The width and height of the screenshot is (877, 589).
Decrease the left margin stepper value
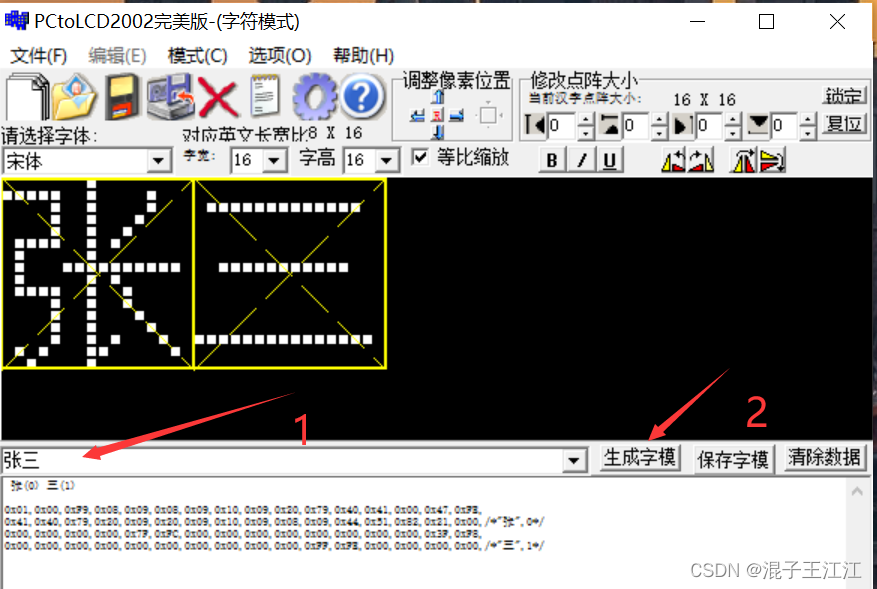585,132
